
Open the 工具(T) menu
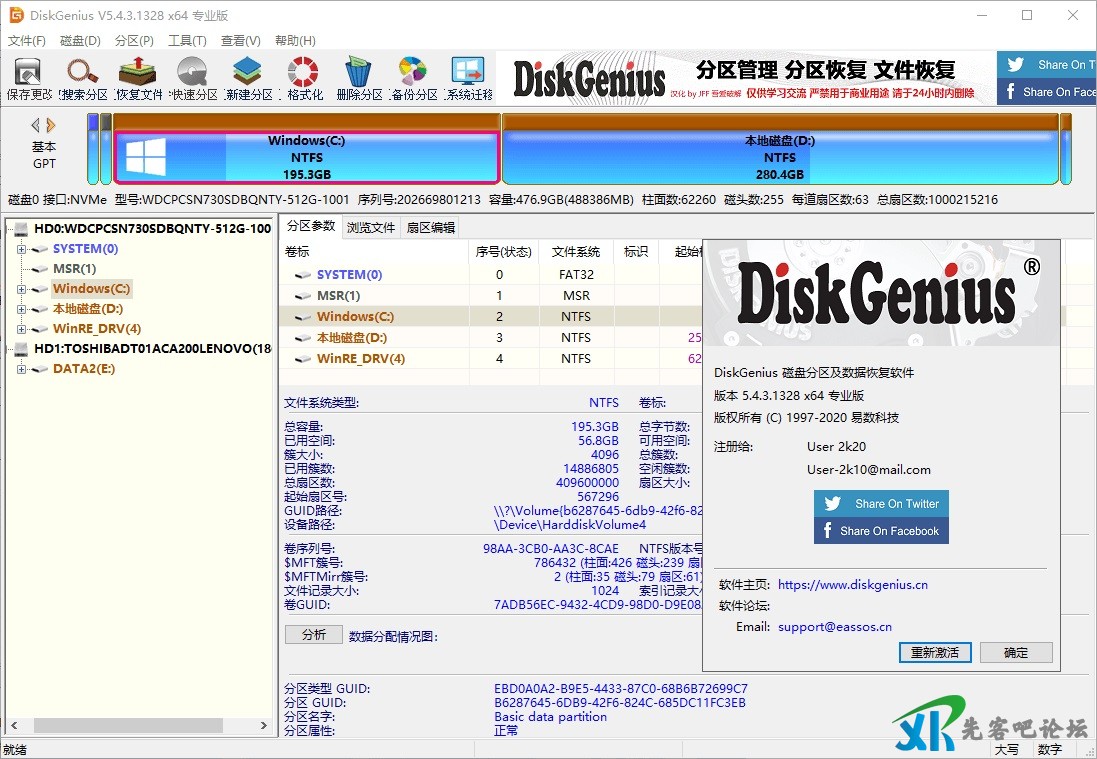pos(187,41)
